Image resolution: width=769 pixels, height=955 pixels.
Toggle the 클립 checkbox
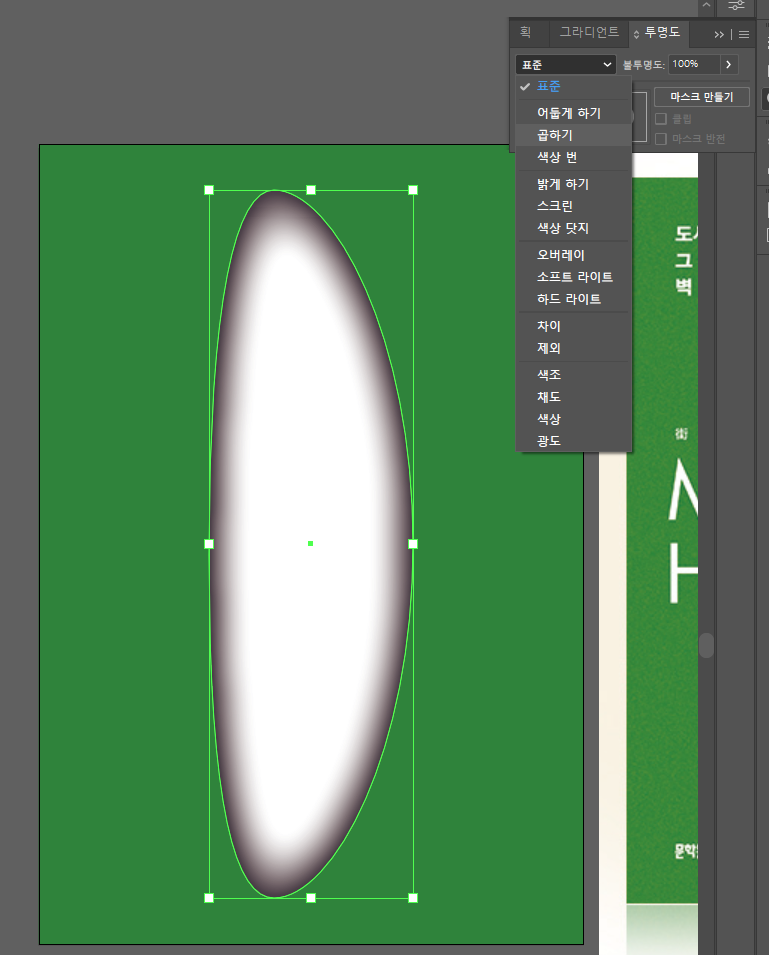pyautogui.click(x=661, y=118)
